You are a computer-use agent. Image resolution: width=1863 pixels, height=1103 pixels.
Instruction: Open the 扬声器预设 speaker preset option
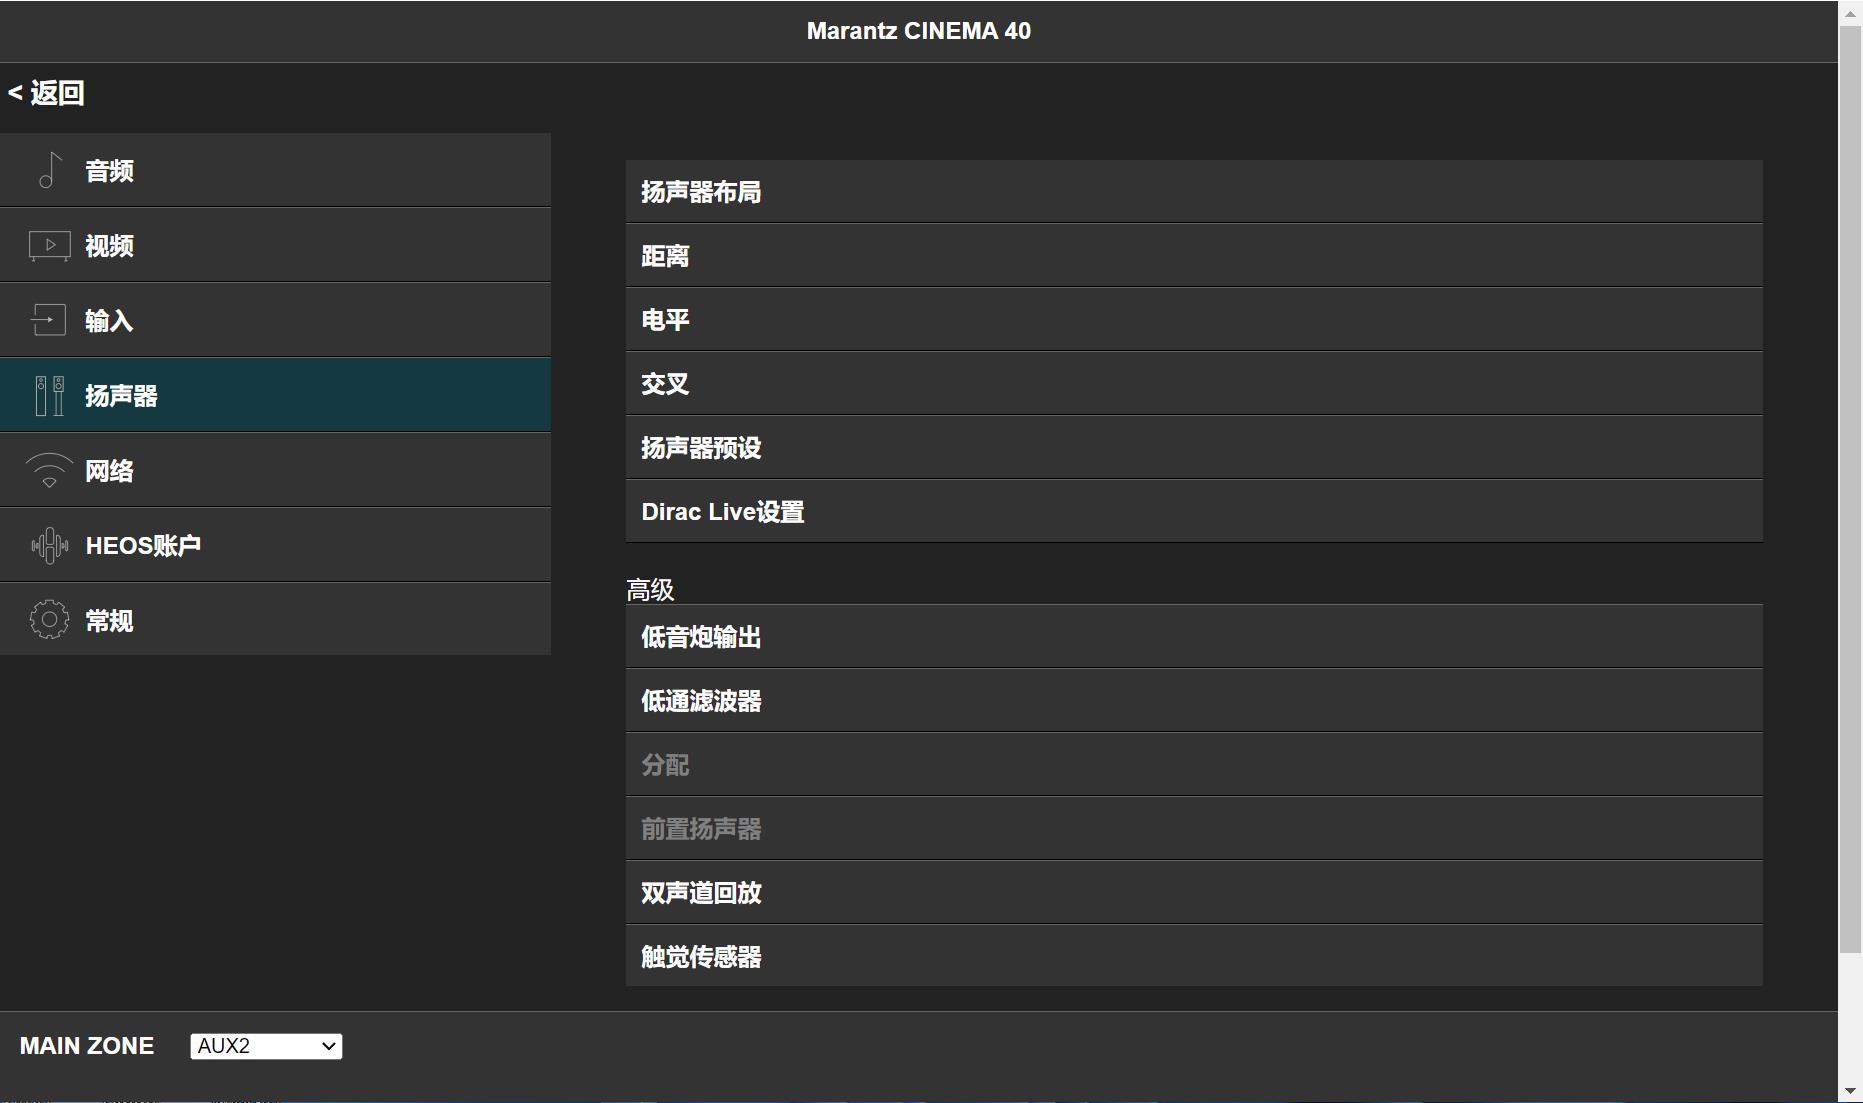(x=1194, y=447)
